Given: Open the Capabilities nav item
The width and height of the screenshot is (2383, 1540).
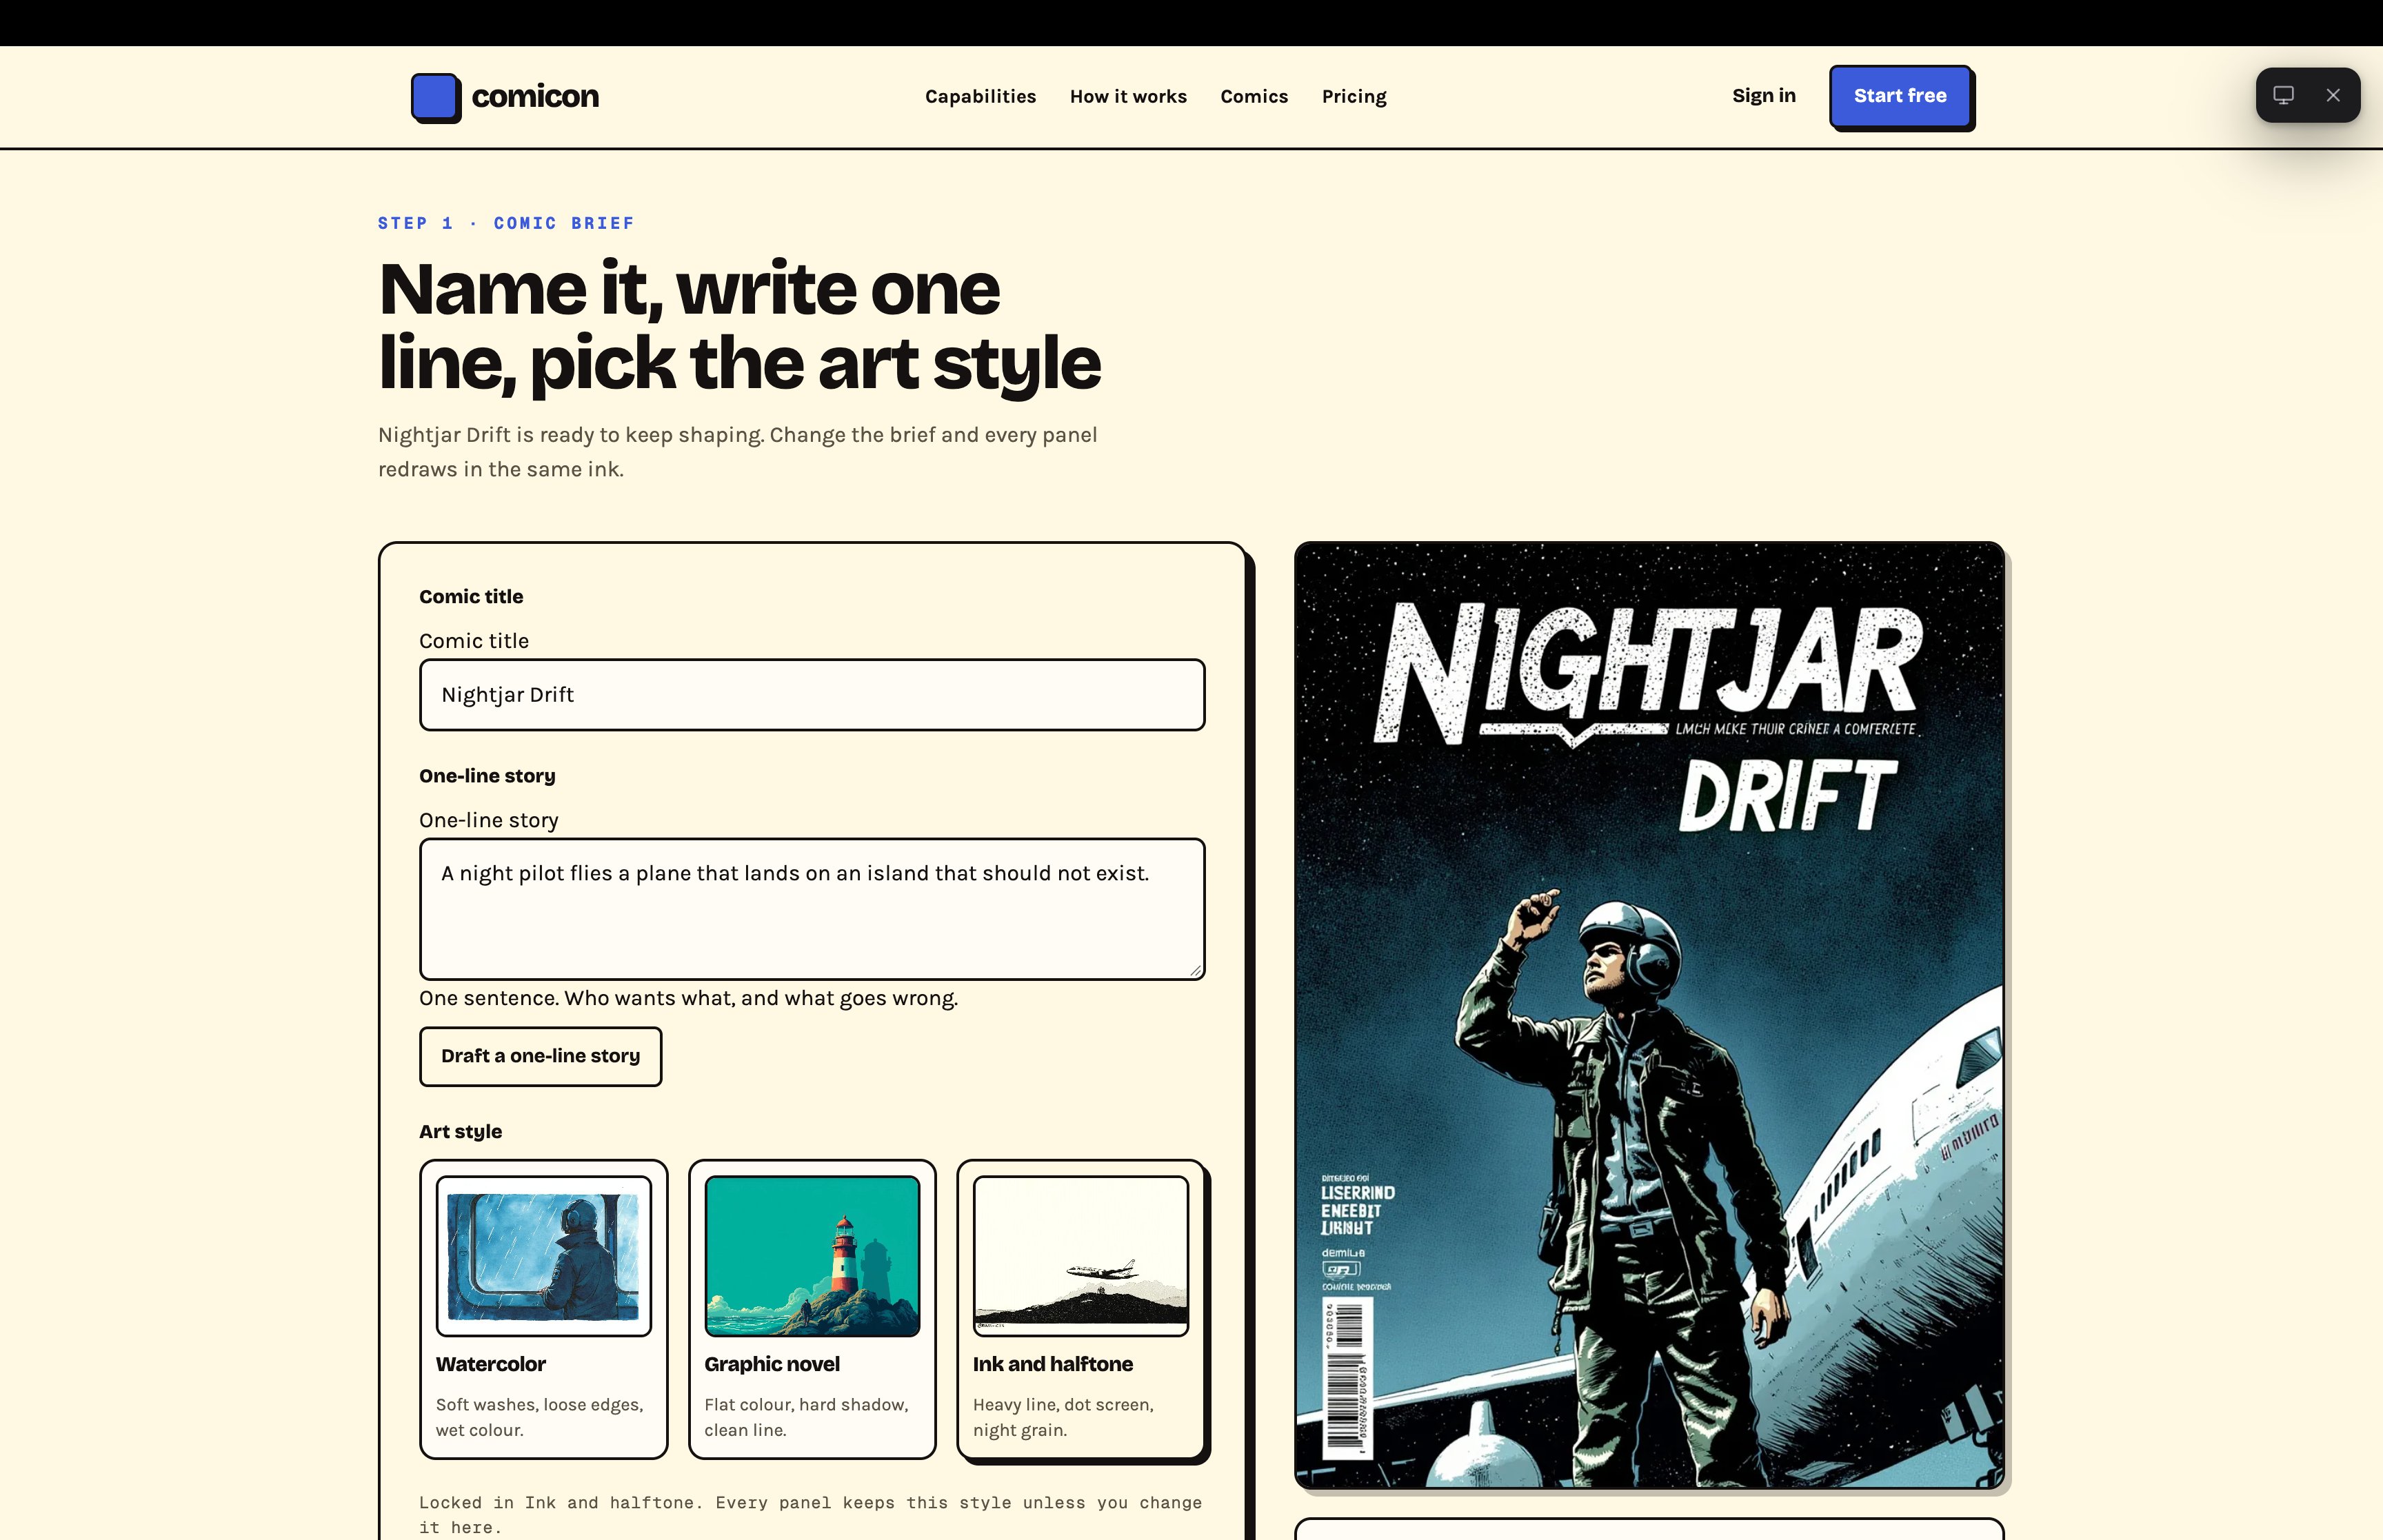Looking at the screenshot, I should pos(980,96).
